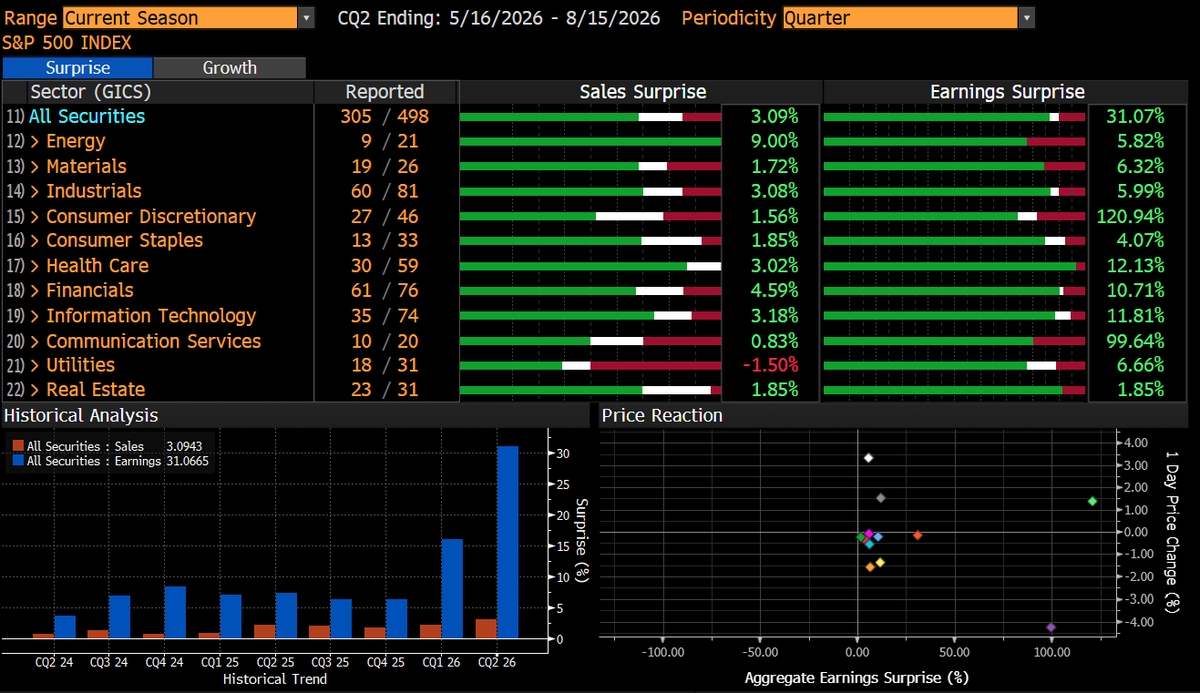
Task: Click the CQ2 26 blue earnings bar
Action: 508,542
